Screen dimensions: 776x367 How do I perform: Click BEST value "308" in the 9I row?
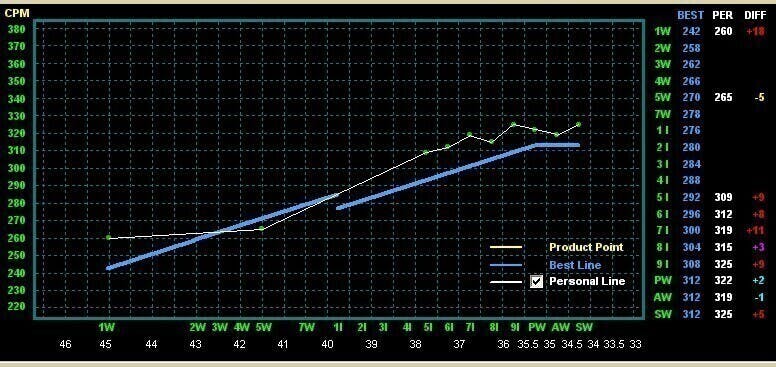tap(691, 264)
